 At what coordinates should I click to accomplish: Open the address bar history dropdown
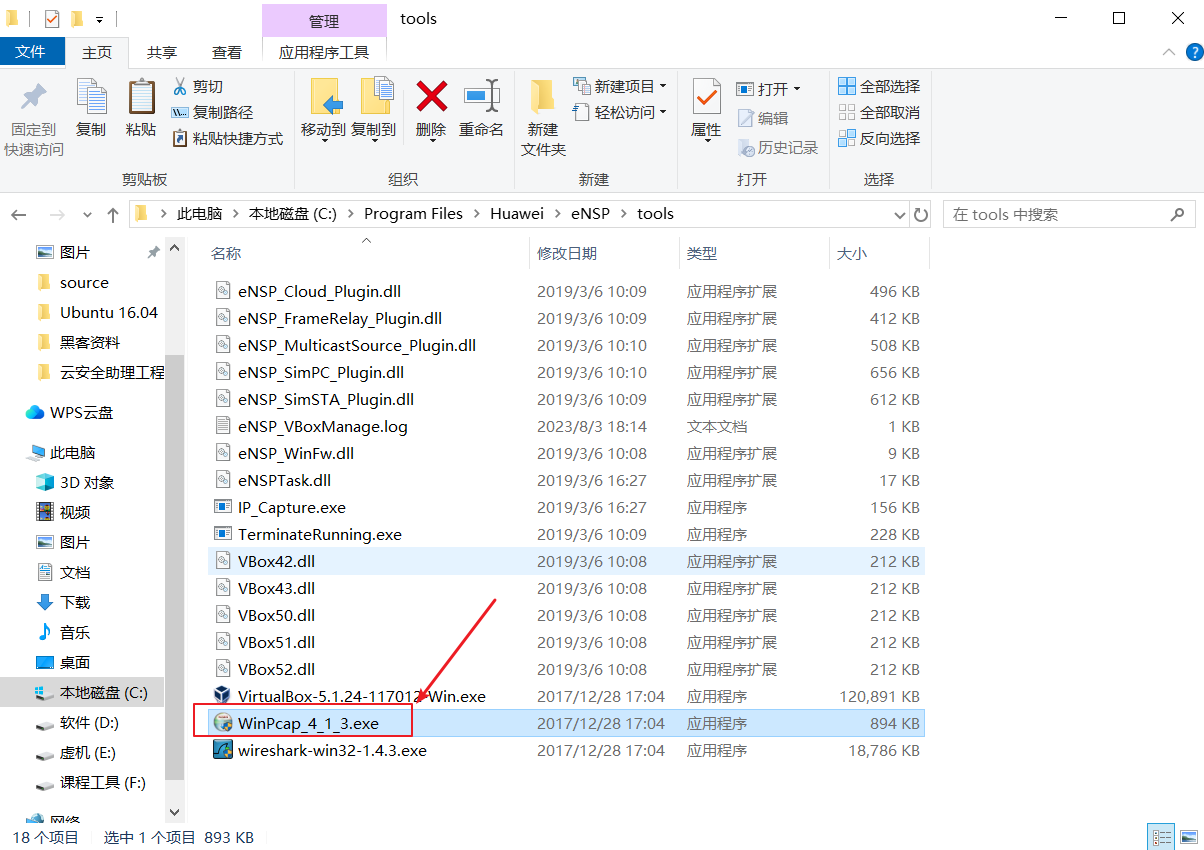898,214
